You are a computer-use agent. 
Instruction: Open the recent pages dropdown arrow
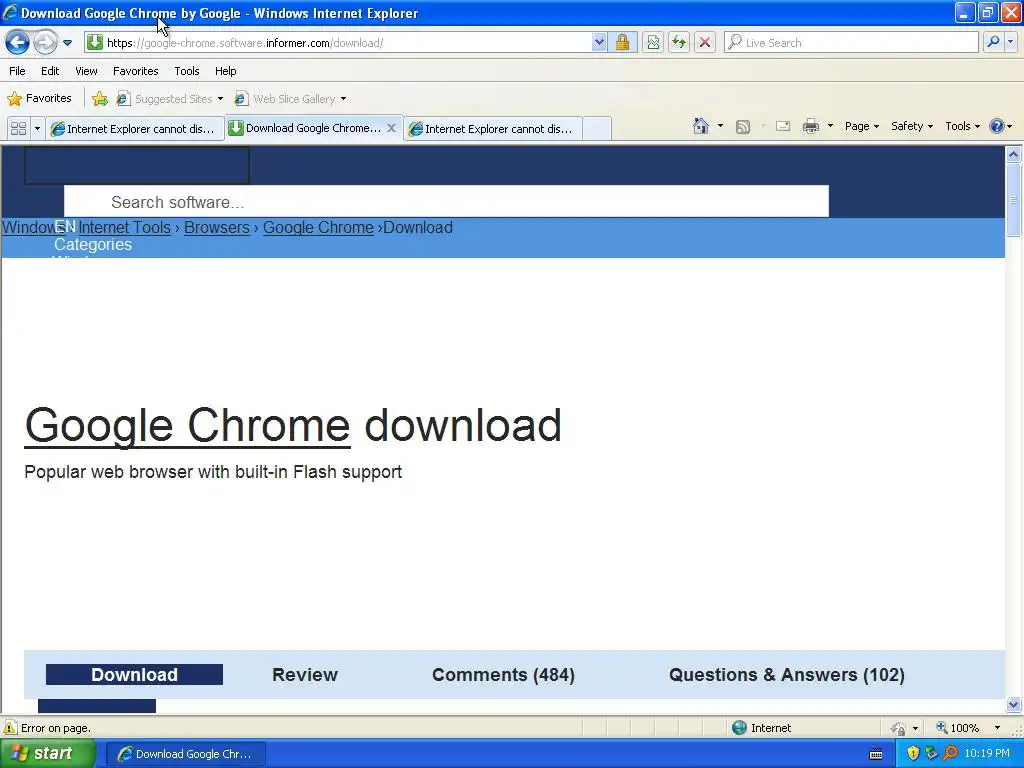67,43
